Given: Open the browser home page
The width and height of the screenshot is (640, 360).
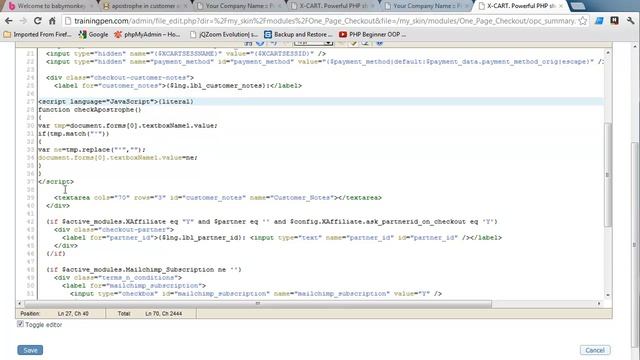Looking at the screenshot, I should click(52, 21).
